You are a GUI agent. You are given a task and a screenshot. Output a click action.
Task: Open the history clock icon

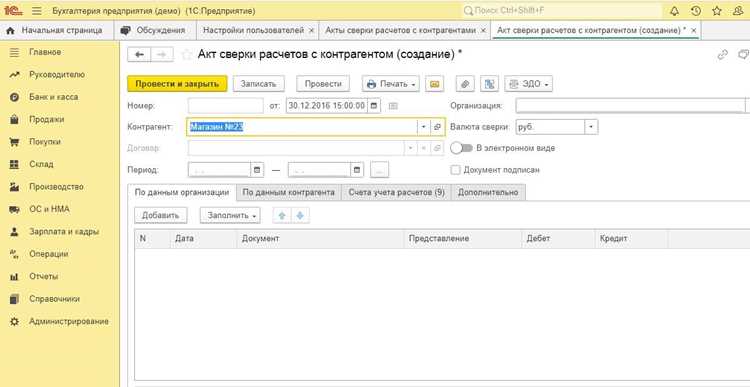click(696, 11)
